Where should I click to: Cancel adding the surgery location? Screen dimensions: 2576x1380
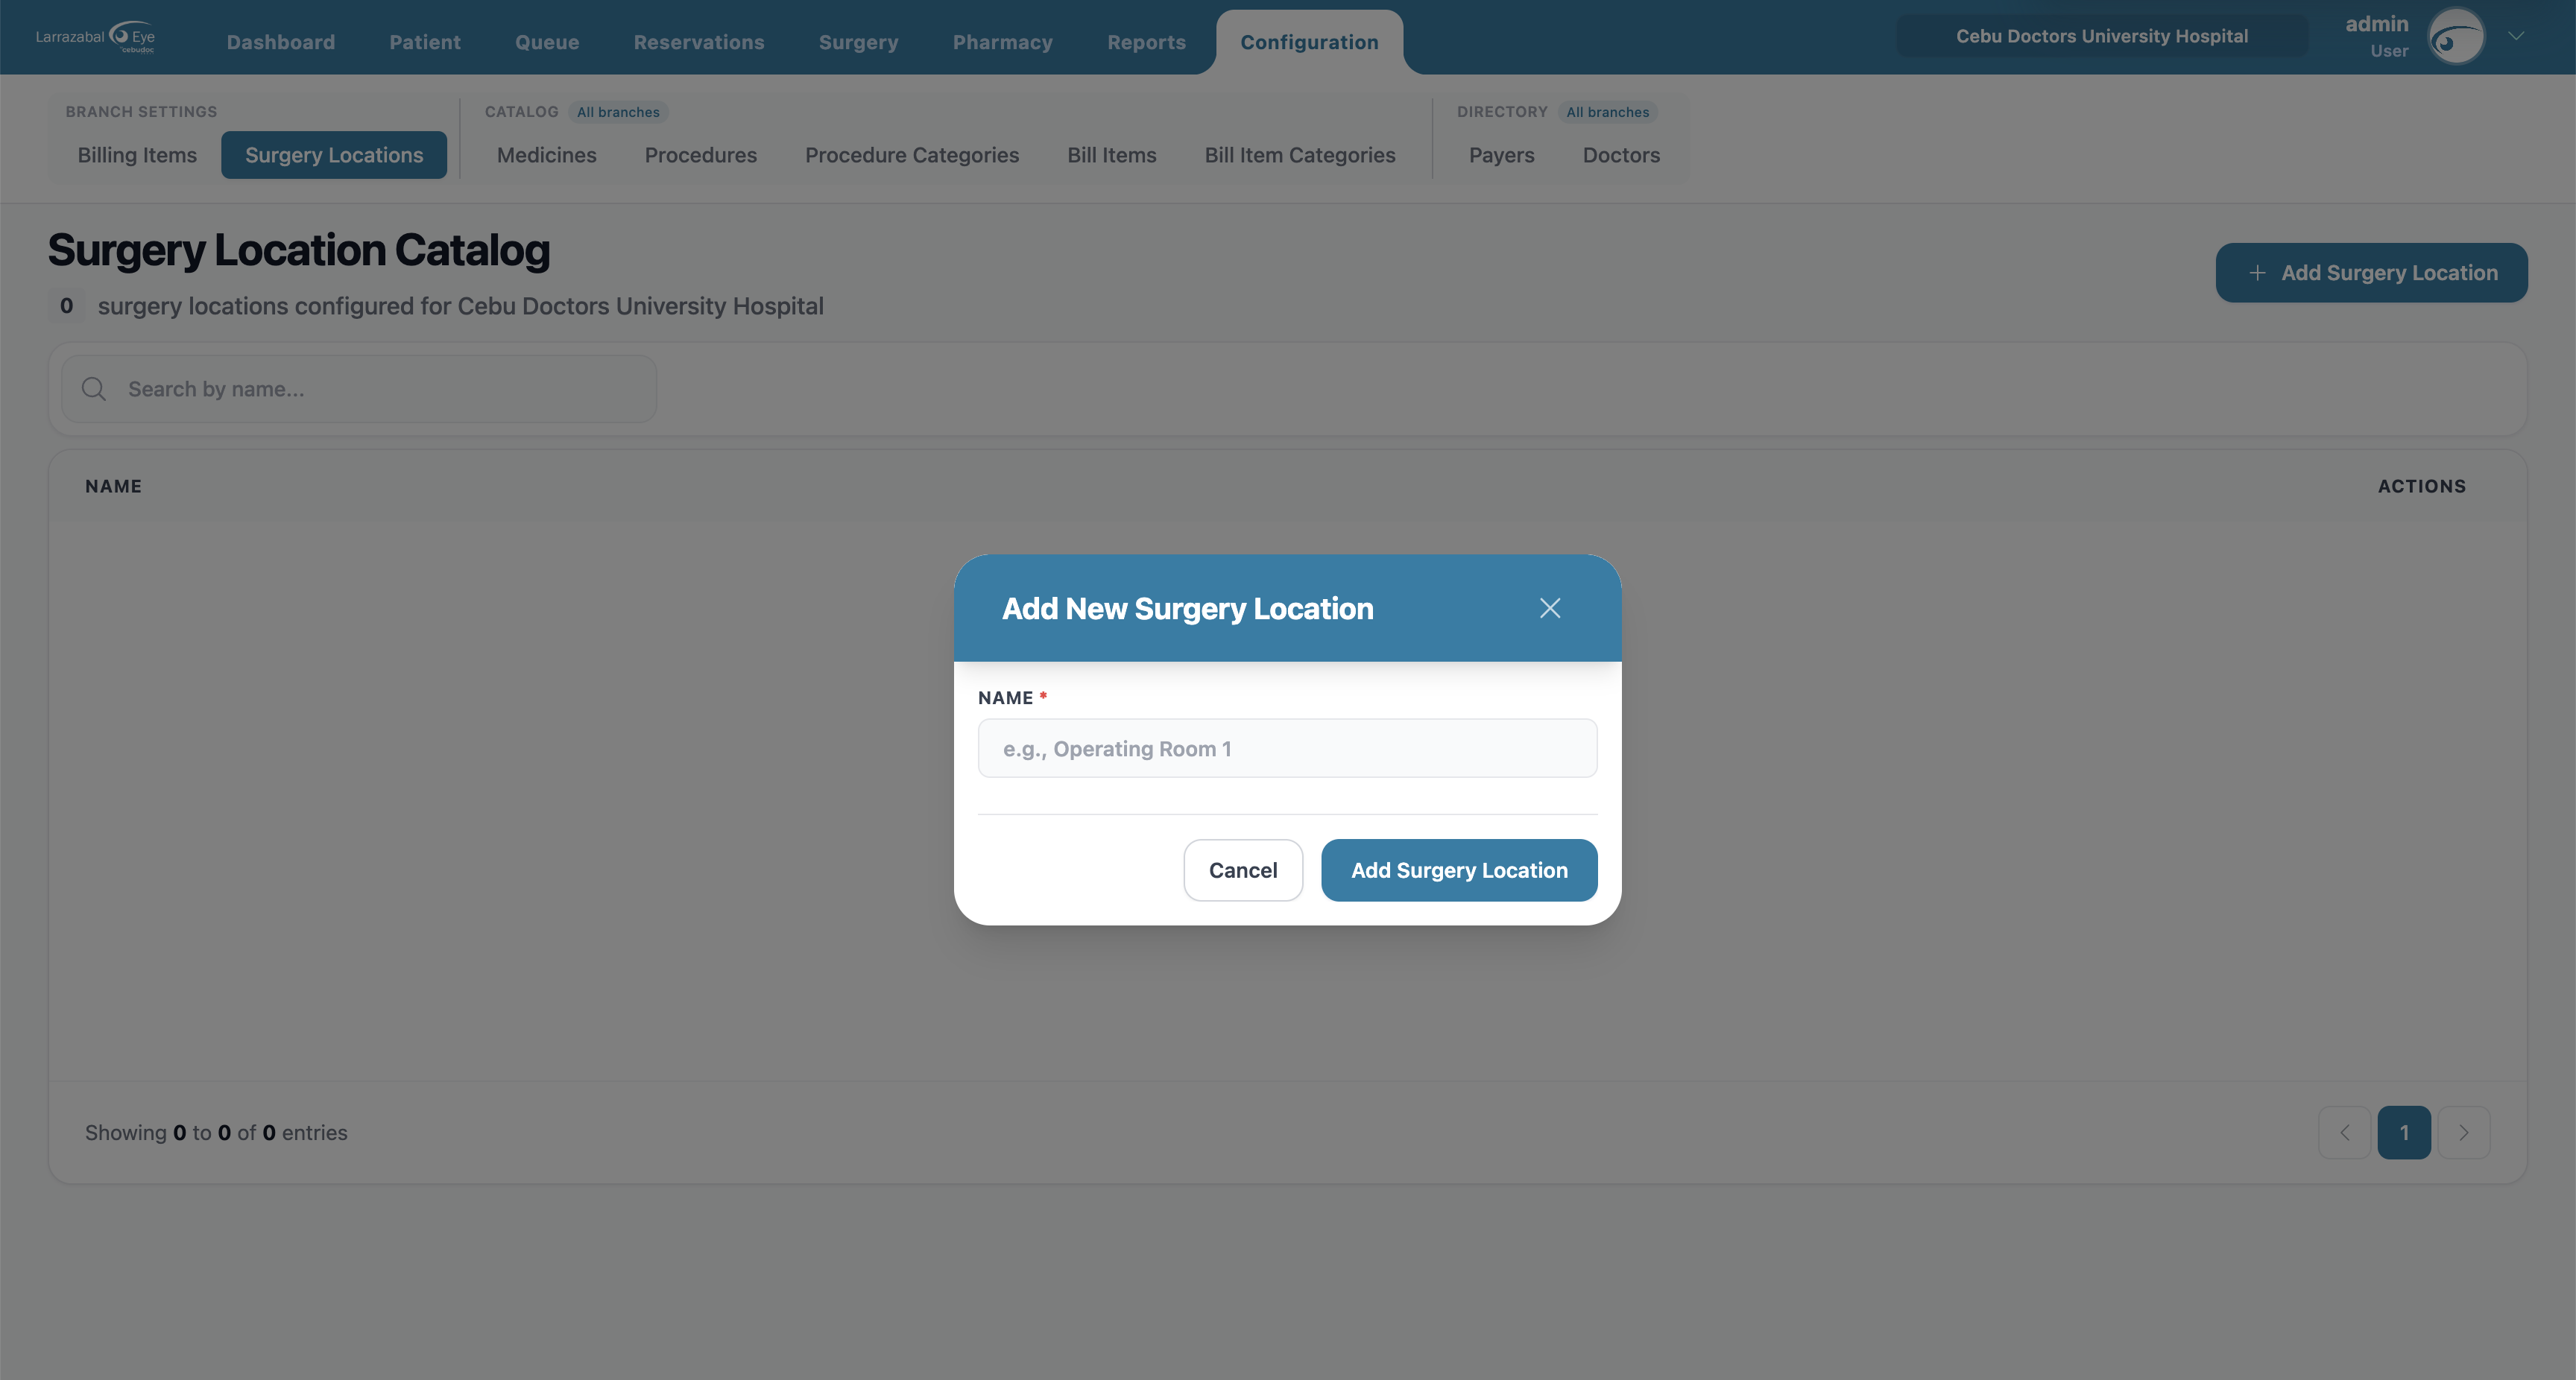(1242, 870)
